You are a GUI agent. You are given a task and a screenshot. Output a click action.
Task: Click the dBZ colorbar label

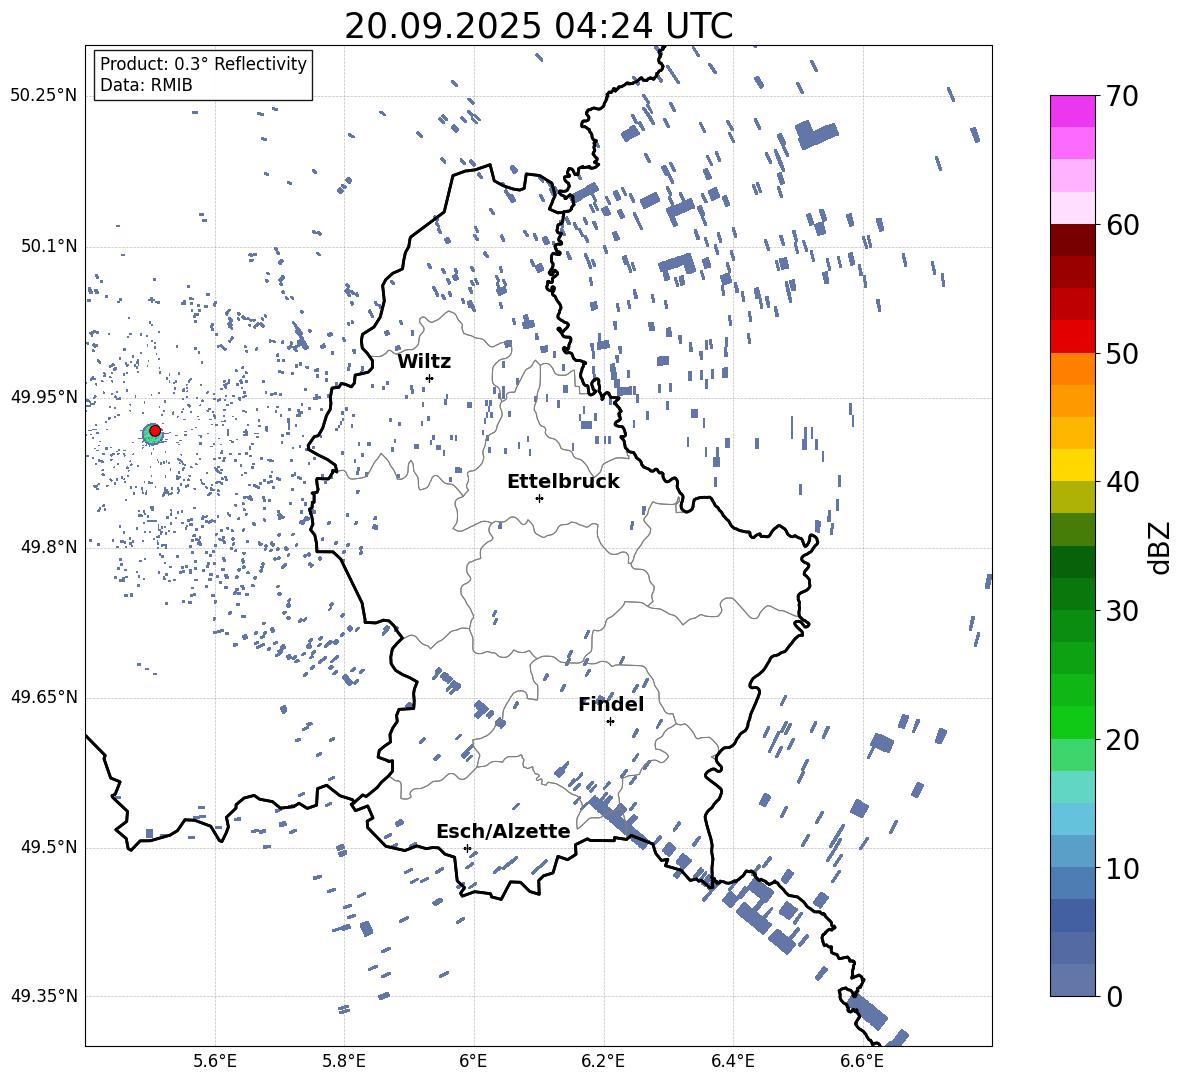[1159, 547]
